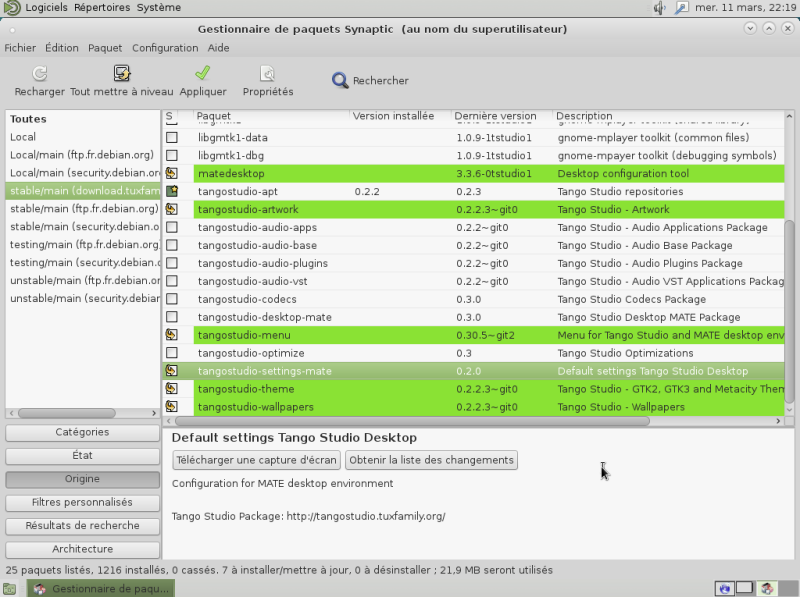Click the Architecture filter button
800x597 pixels.
82,549
